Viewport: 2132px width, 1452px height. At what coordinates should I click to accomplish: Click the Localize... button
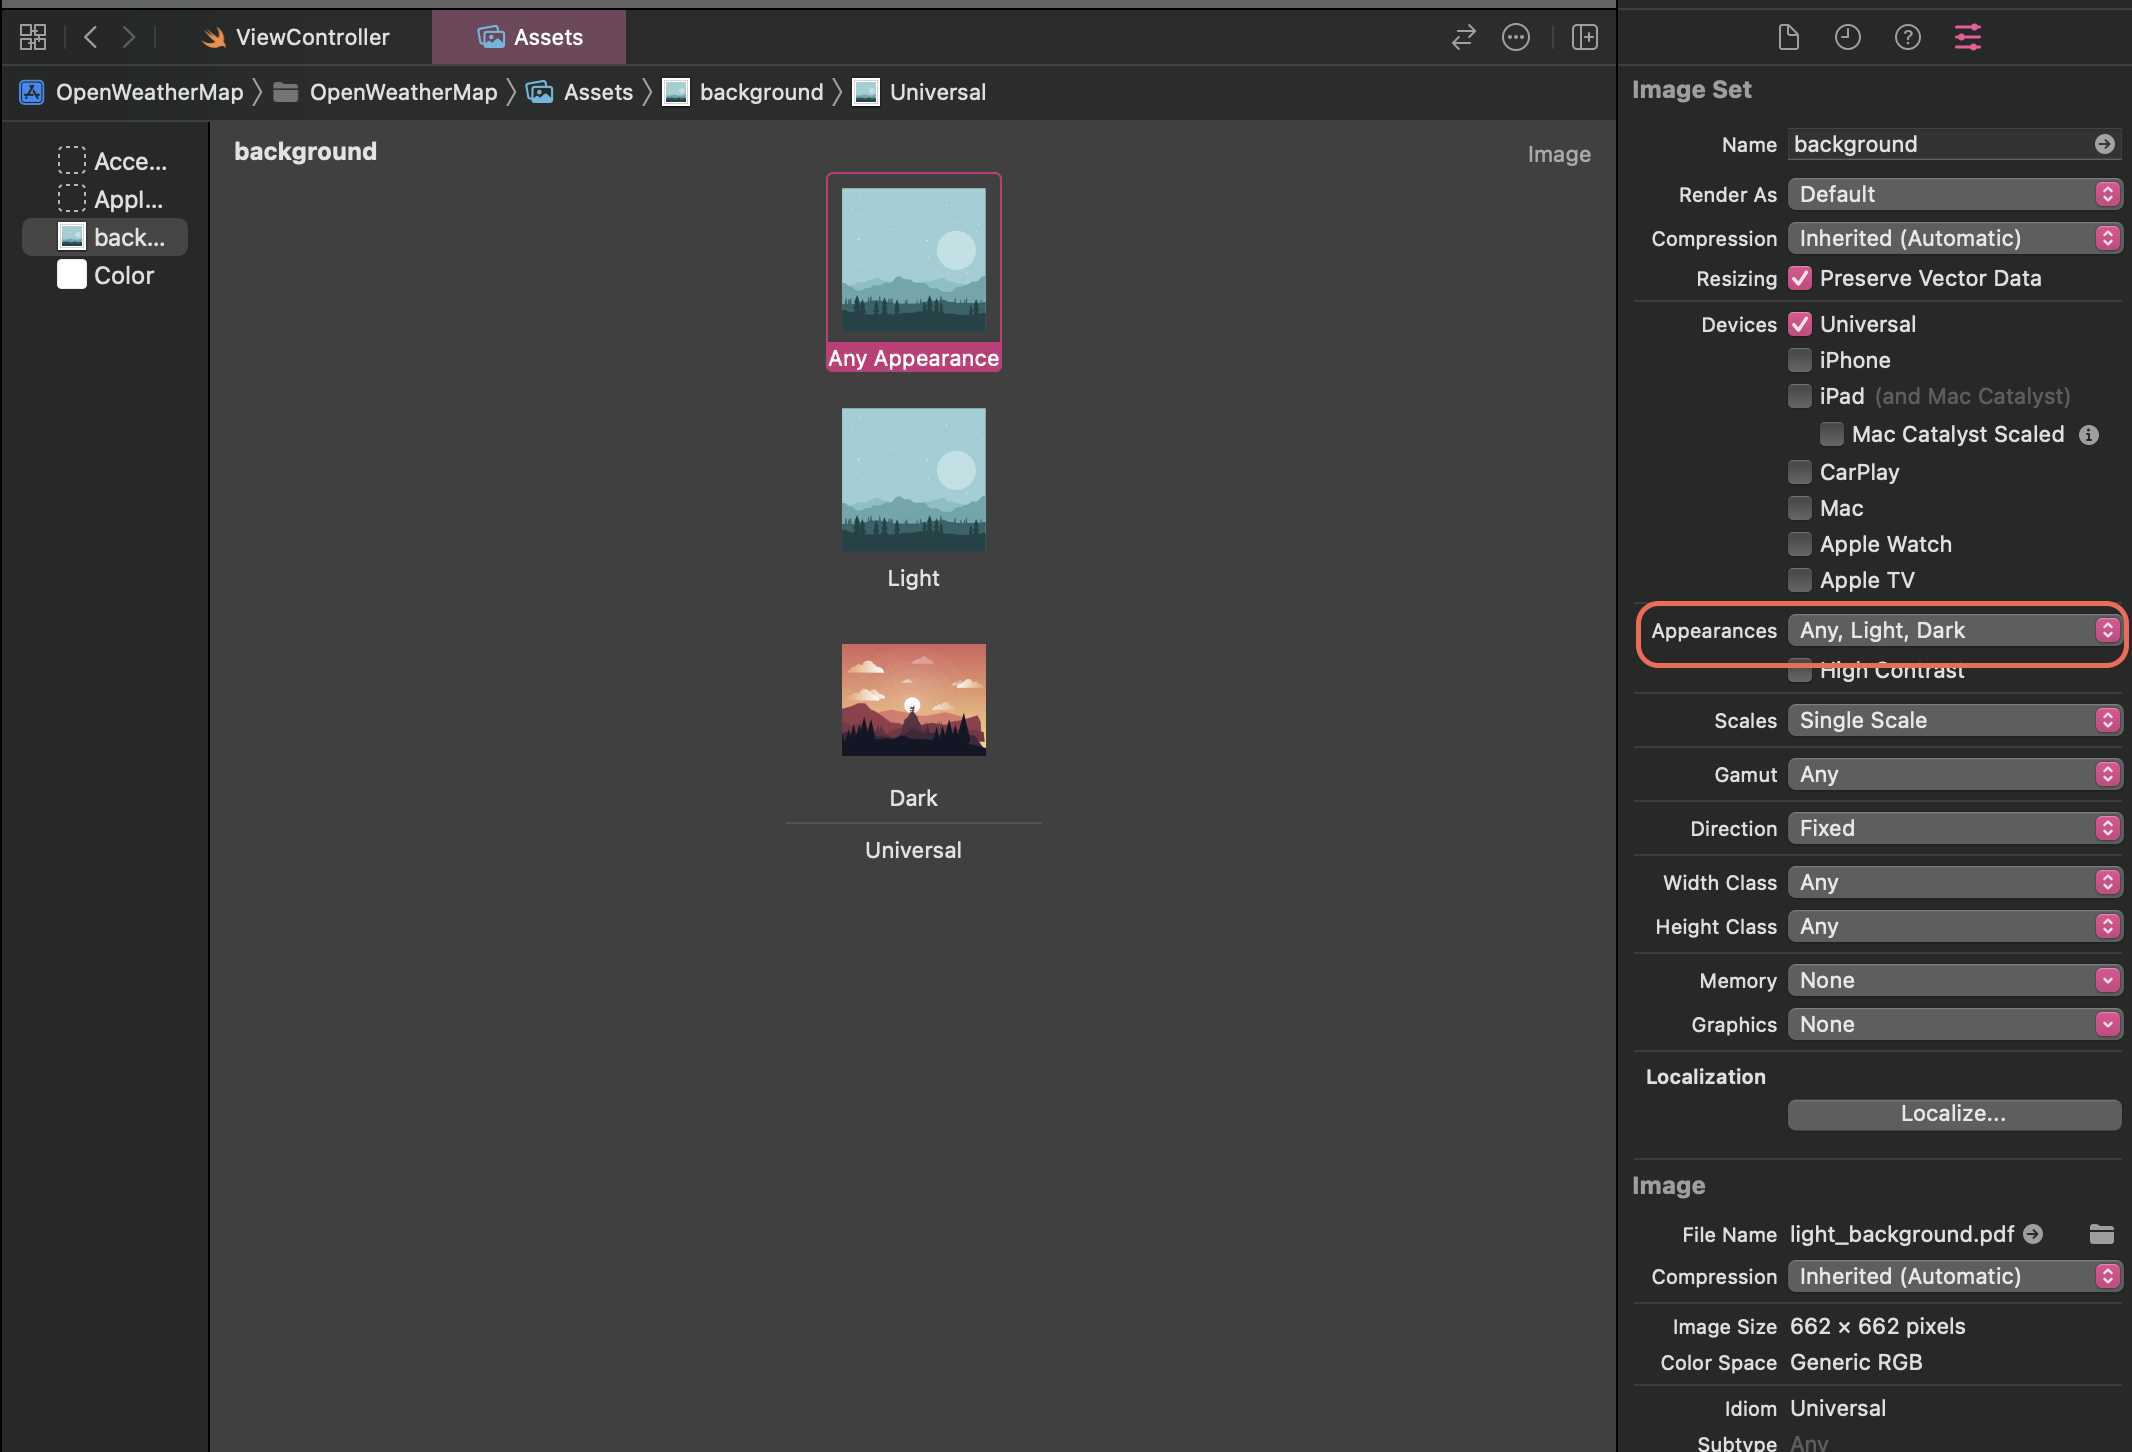click(1953, 1113)
